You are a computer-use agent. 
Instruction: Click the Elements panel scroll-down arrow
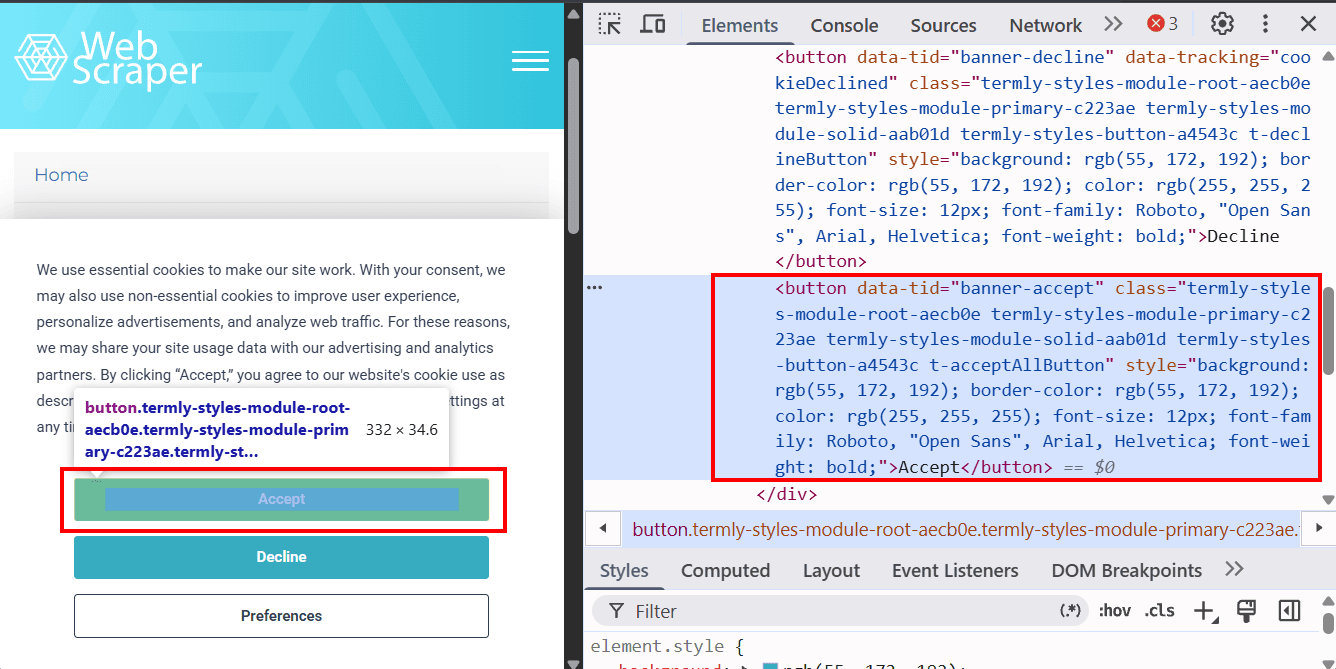1328,499
